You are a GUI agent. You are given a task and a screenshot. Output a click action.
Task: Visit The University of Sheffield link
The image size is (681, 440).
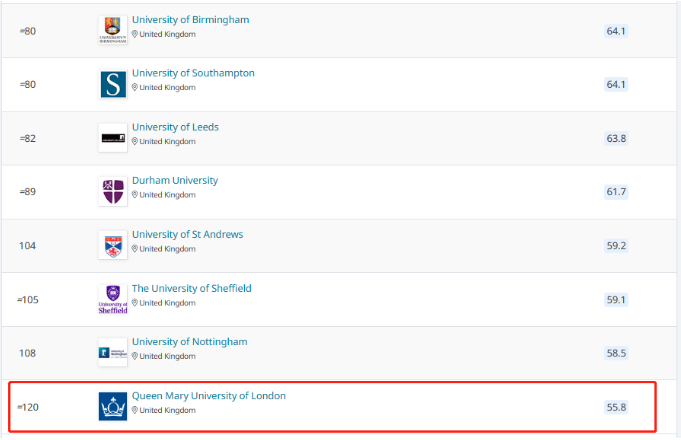click(x=191, y=289)
